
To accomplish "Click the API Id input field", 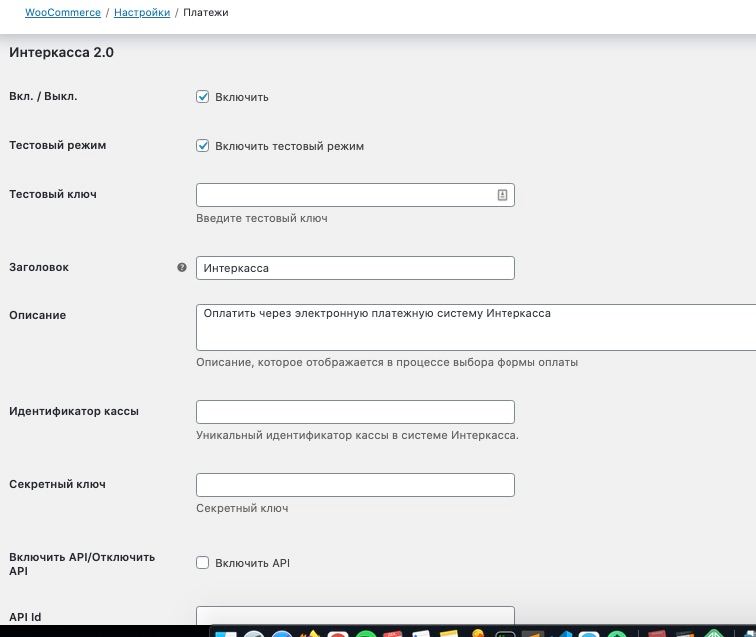I will 355,615.
